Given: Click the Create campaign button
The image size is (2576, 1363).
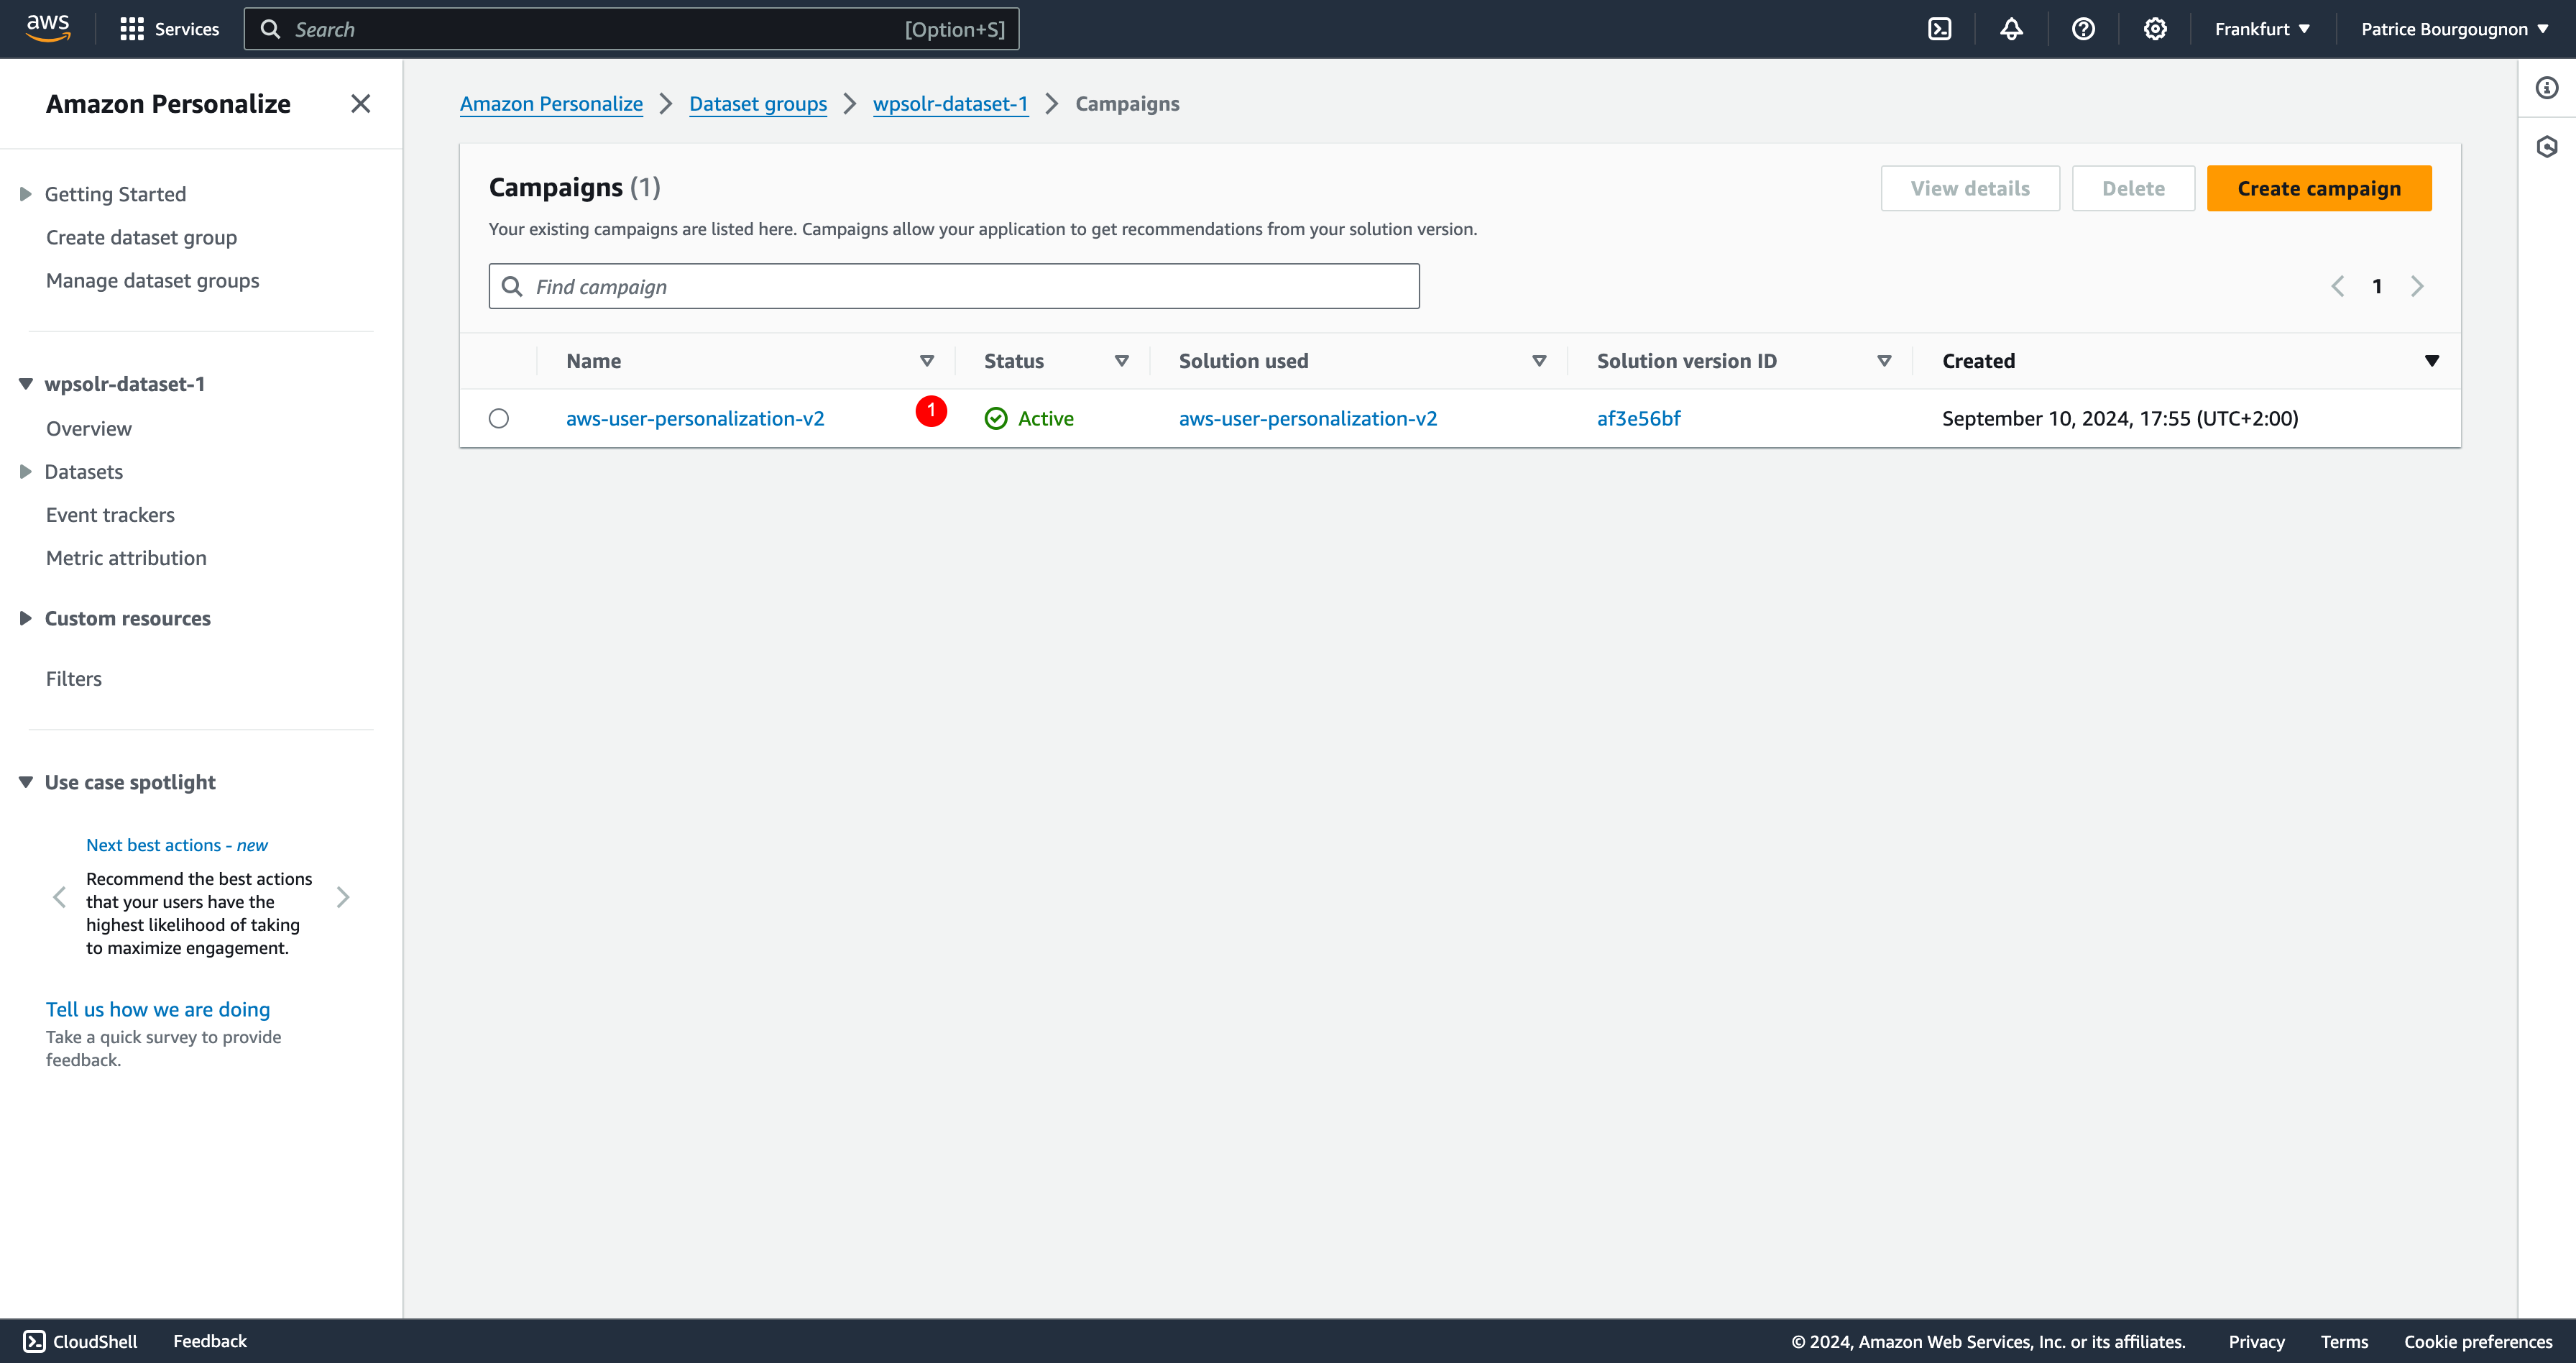Looking at the screenshot, I should pos(2319,188).
